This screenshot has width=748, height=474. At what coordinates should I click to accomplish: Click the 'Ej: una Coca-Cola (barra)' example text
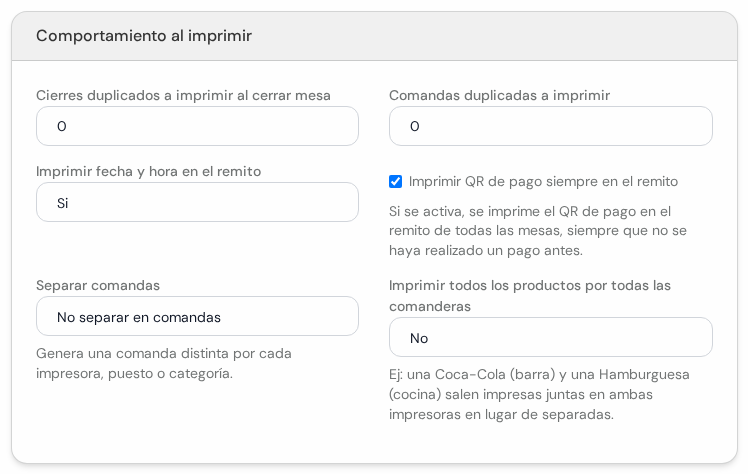click(x=539, y=394)
